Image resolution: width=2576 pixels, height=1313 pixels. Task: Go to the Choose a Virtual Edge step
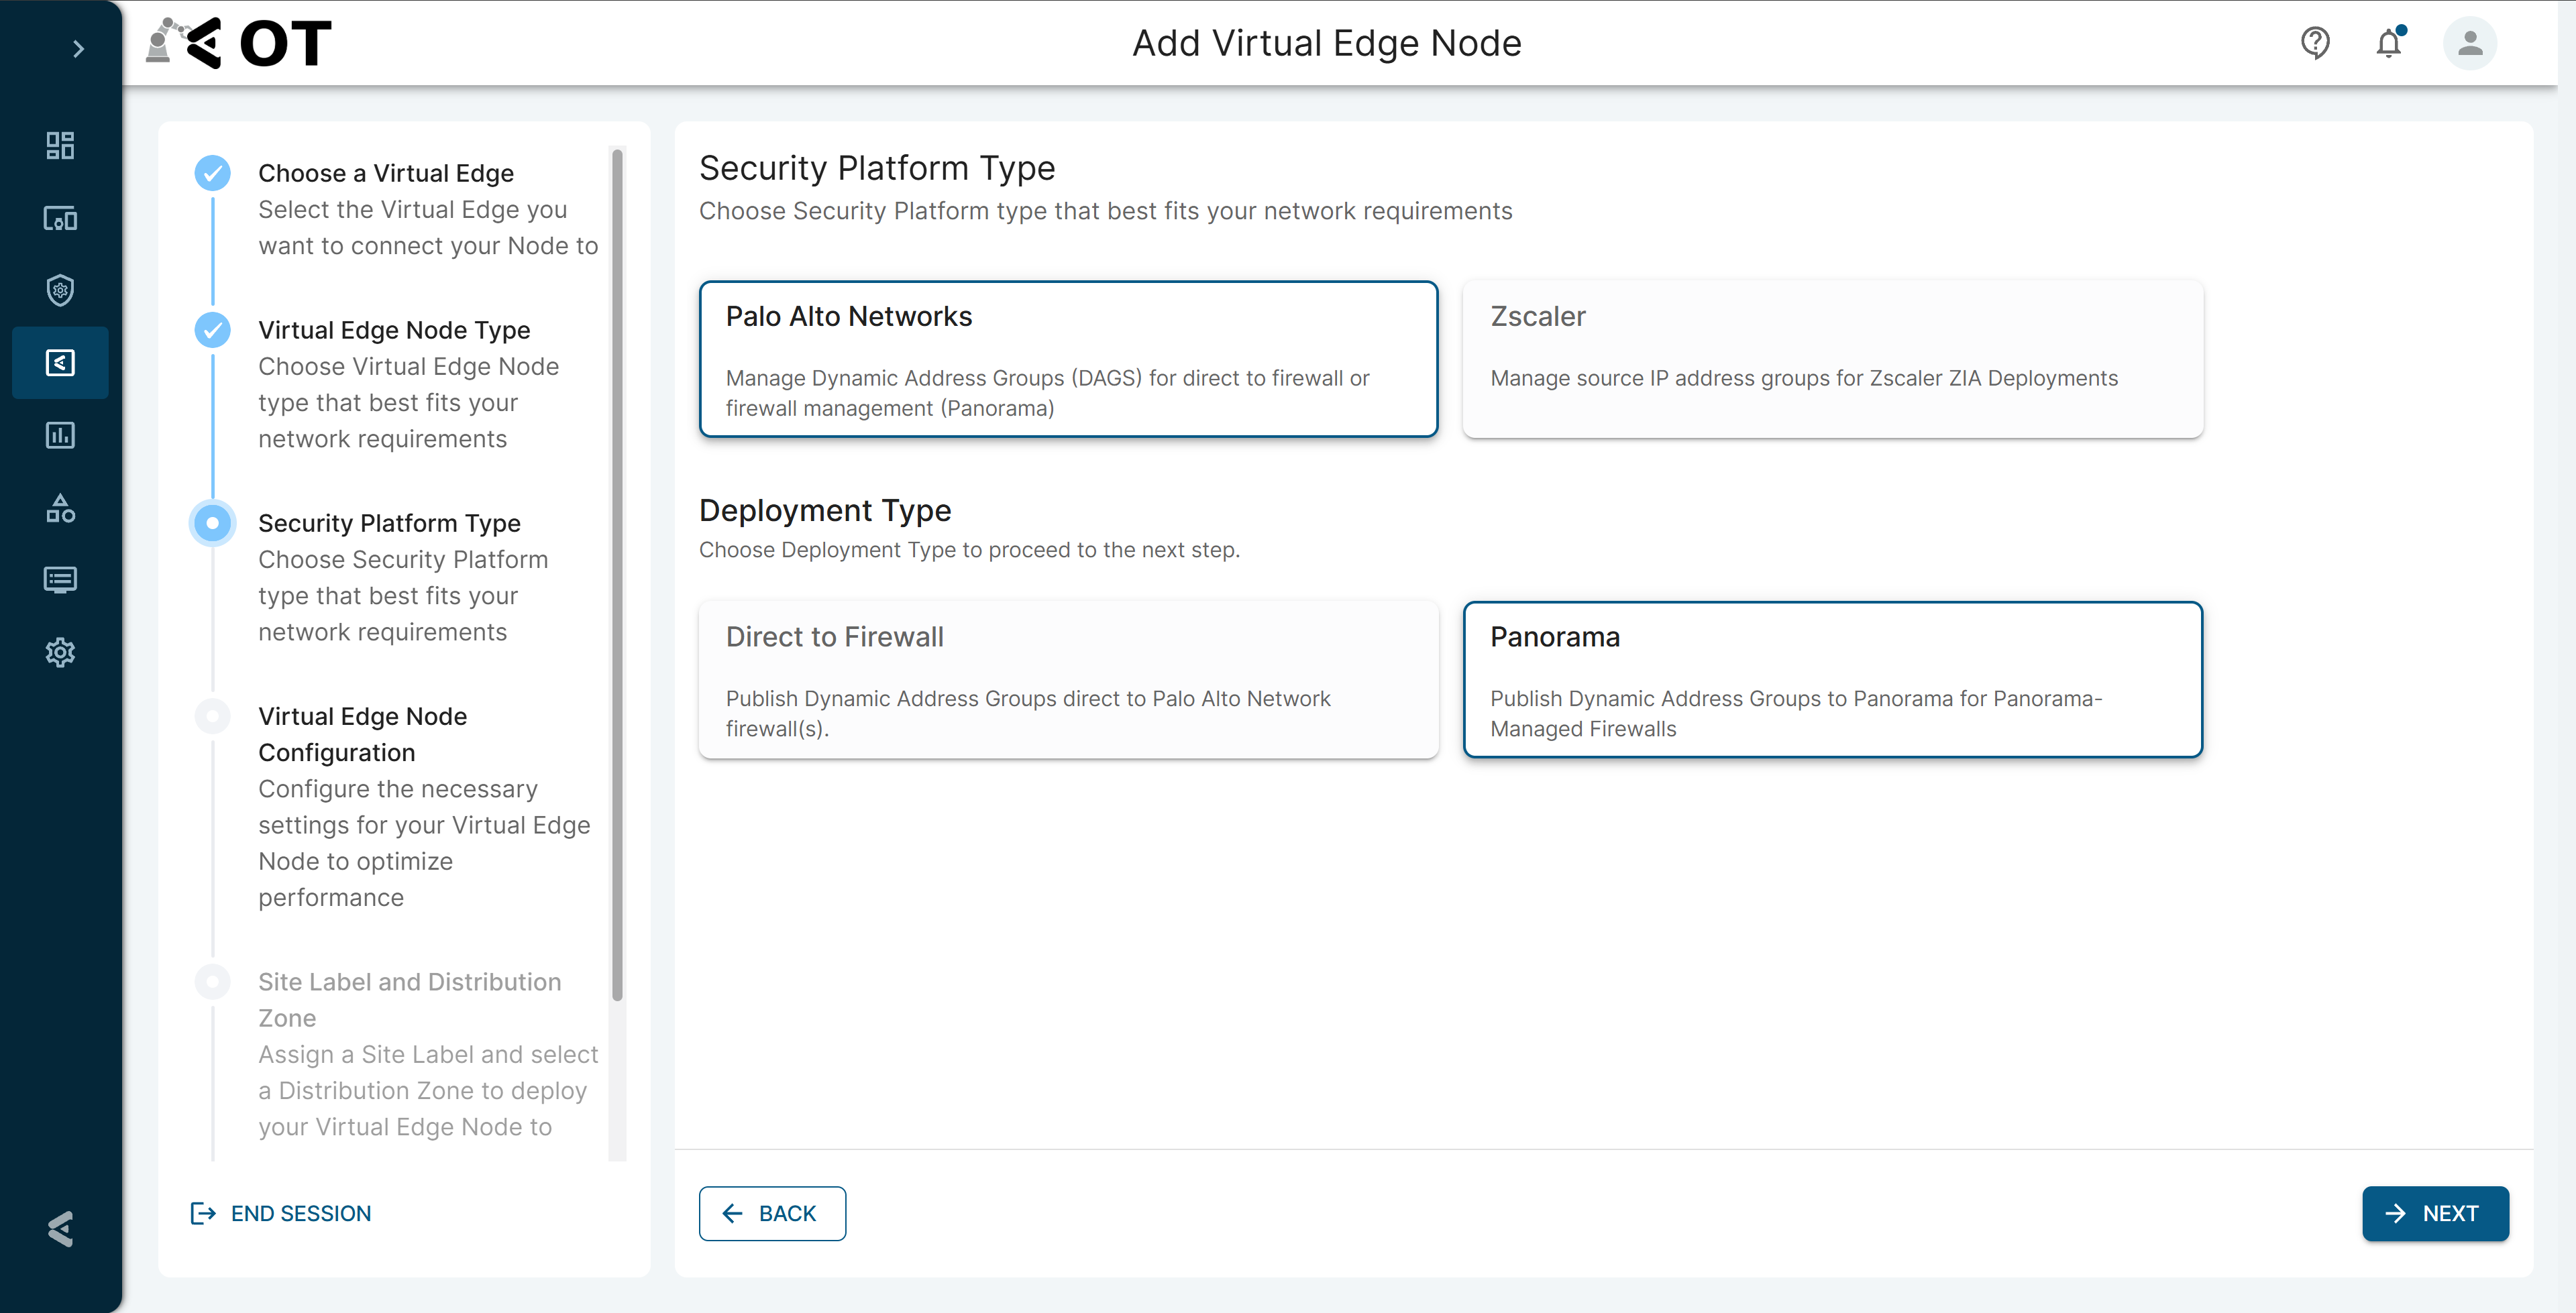point(386,173)
